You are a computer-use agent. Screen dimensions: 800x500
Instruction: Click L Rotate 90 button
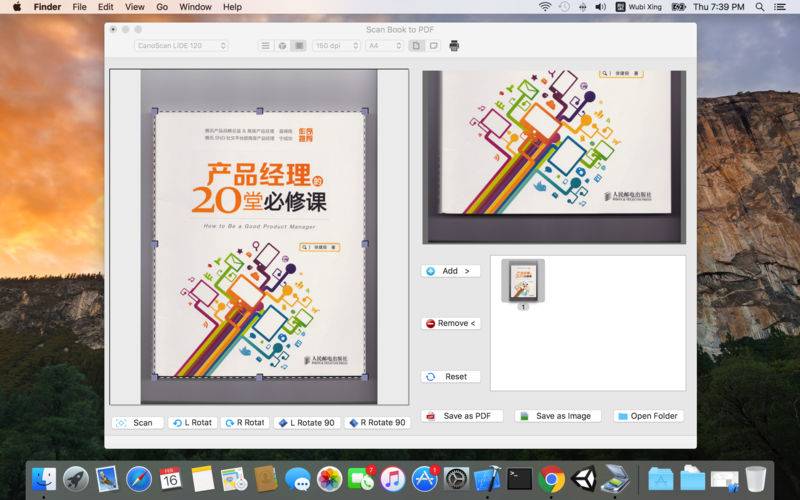pos(307,423)
